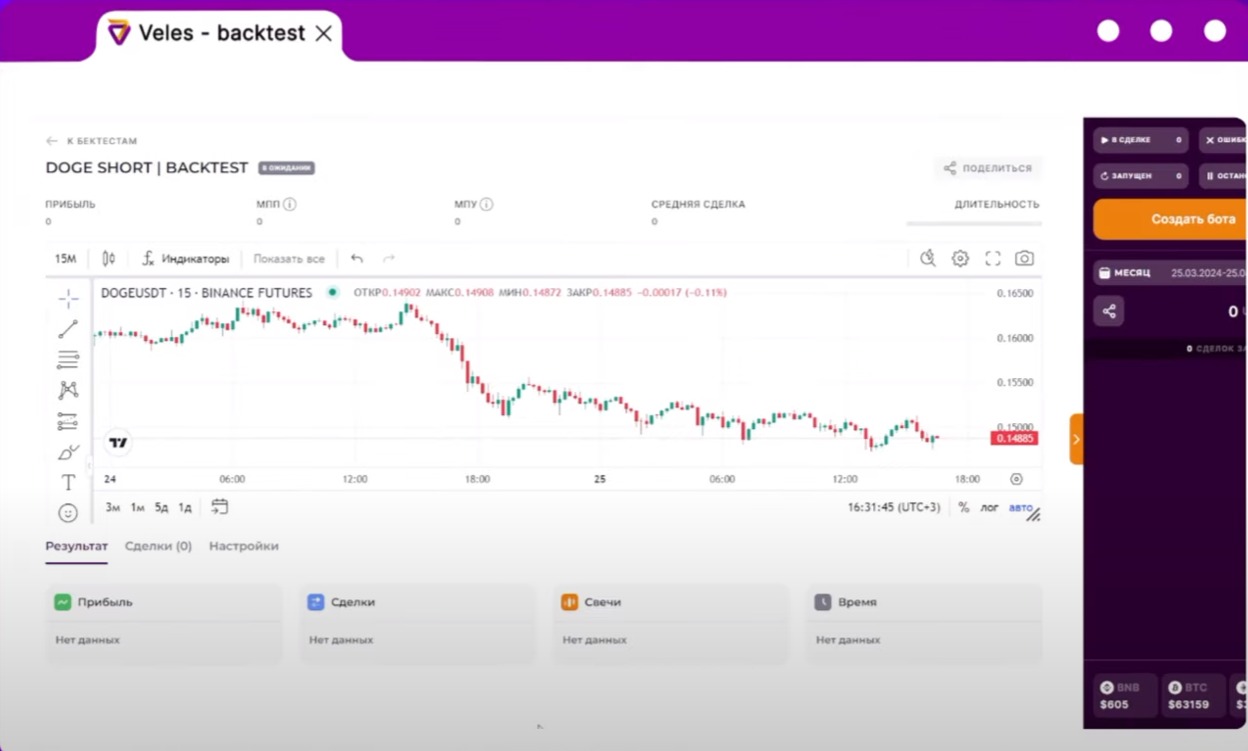Toggle авто auto scale
This screenshot has width=1248, height=751.
[1020, 508]
